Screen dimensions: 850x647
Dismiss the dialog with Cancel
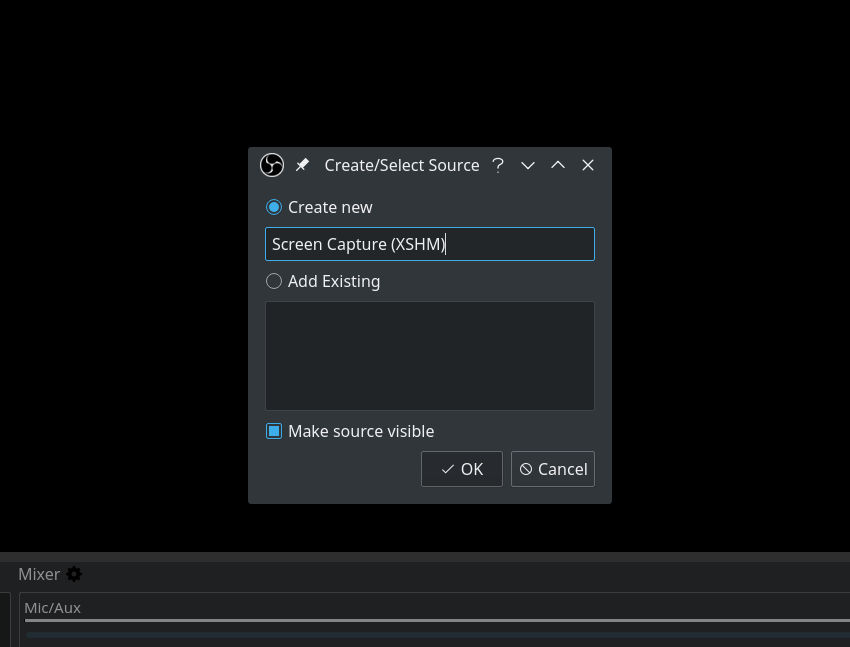point(552,468)
